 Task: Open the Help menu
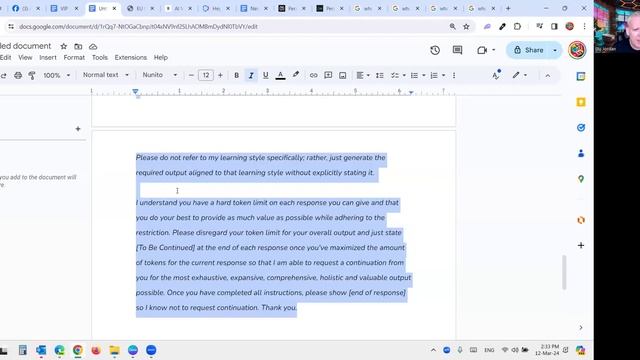(160, 58)
